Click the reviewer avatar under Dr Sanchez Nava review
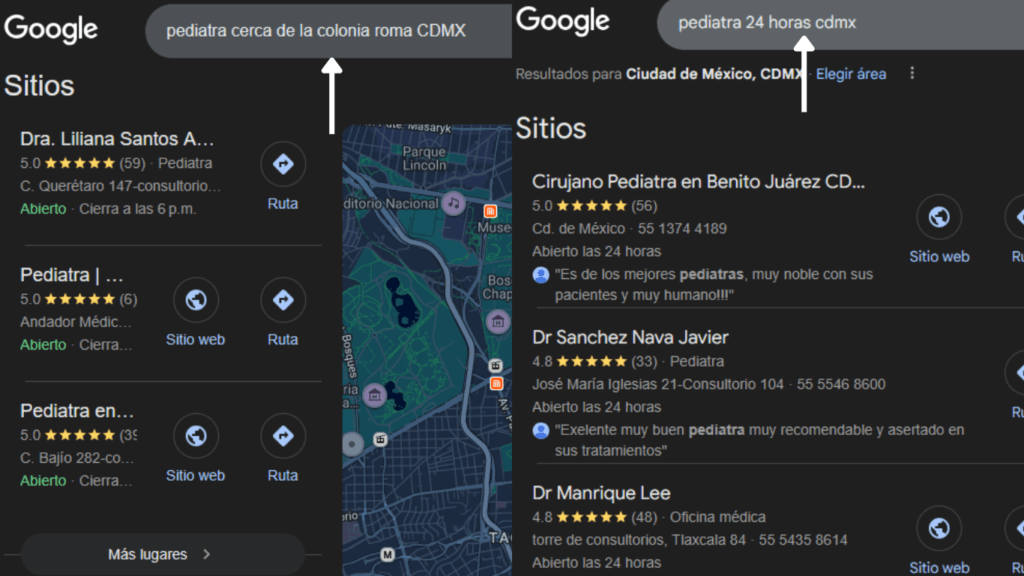 541,430
